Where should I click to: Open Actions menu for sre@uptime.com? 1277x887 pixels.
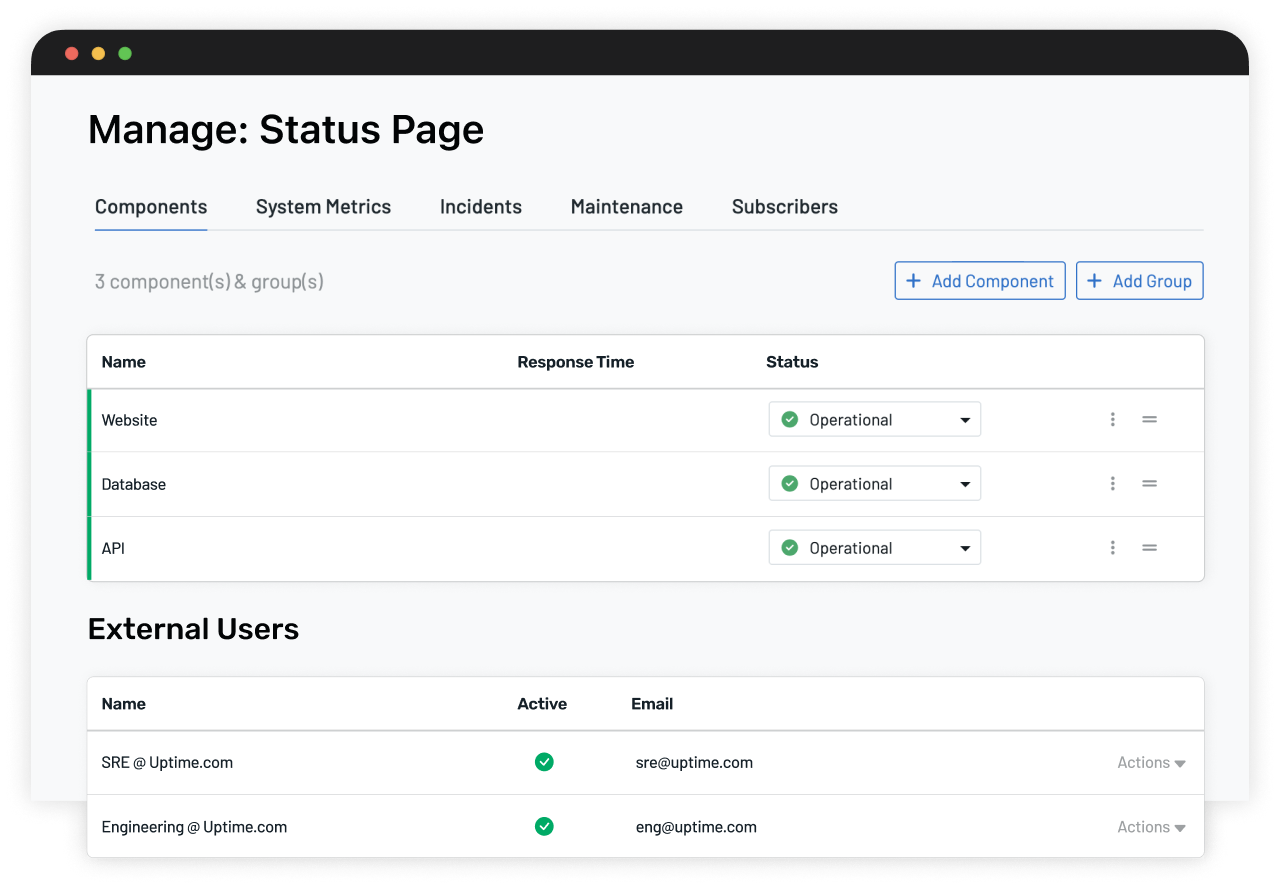(x=1151, y=763)
